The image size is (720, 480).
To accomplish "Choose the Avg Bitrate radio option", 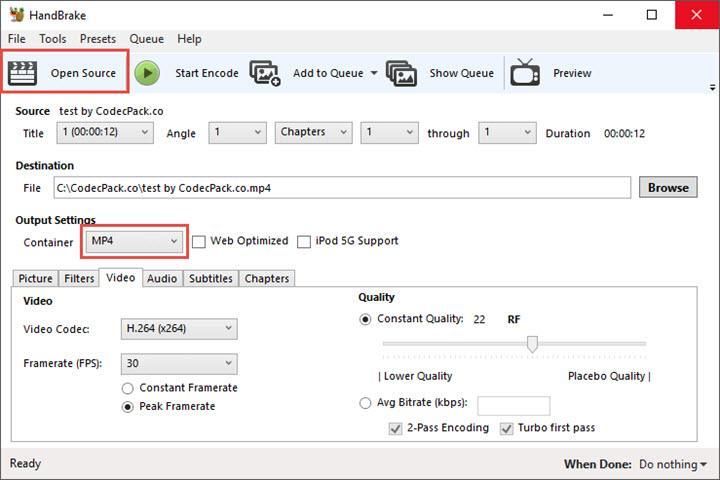I will (x=365, y=404).
